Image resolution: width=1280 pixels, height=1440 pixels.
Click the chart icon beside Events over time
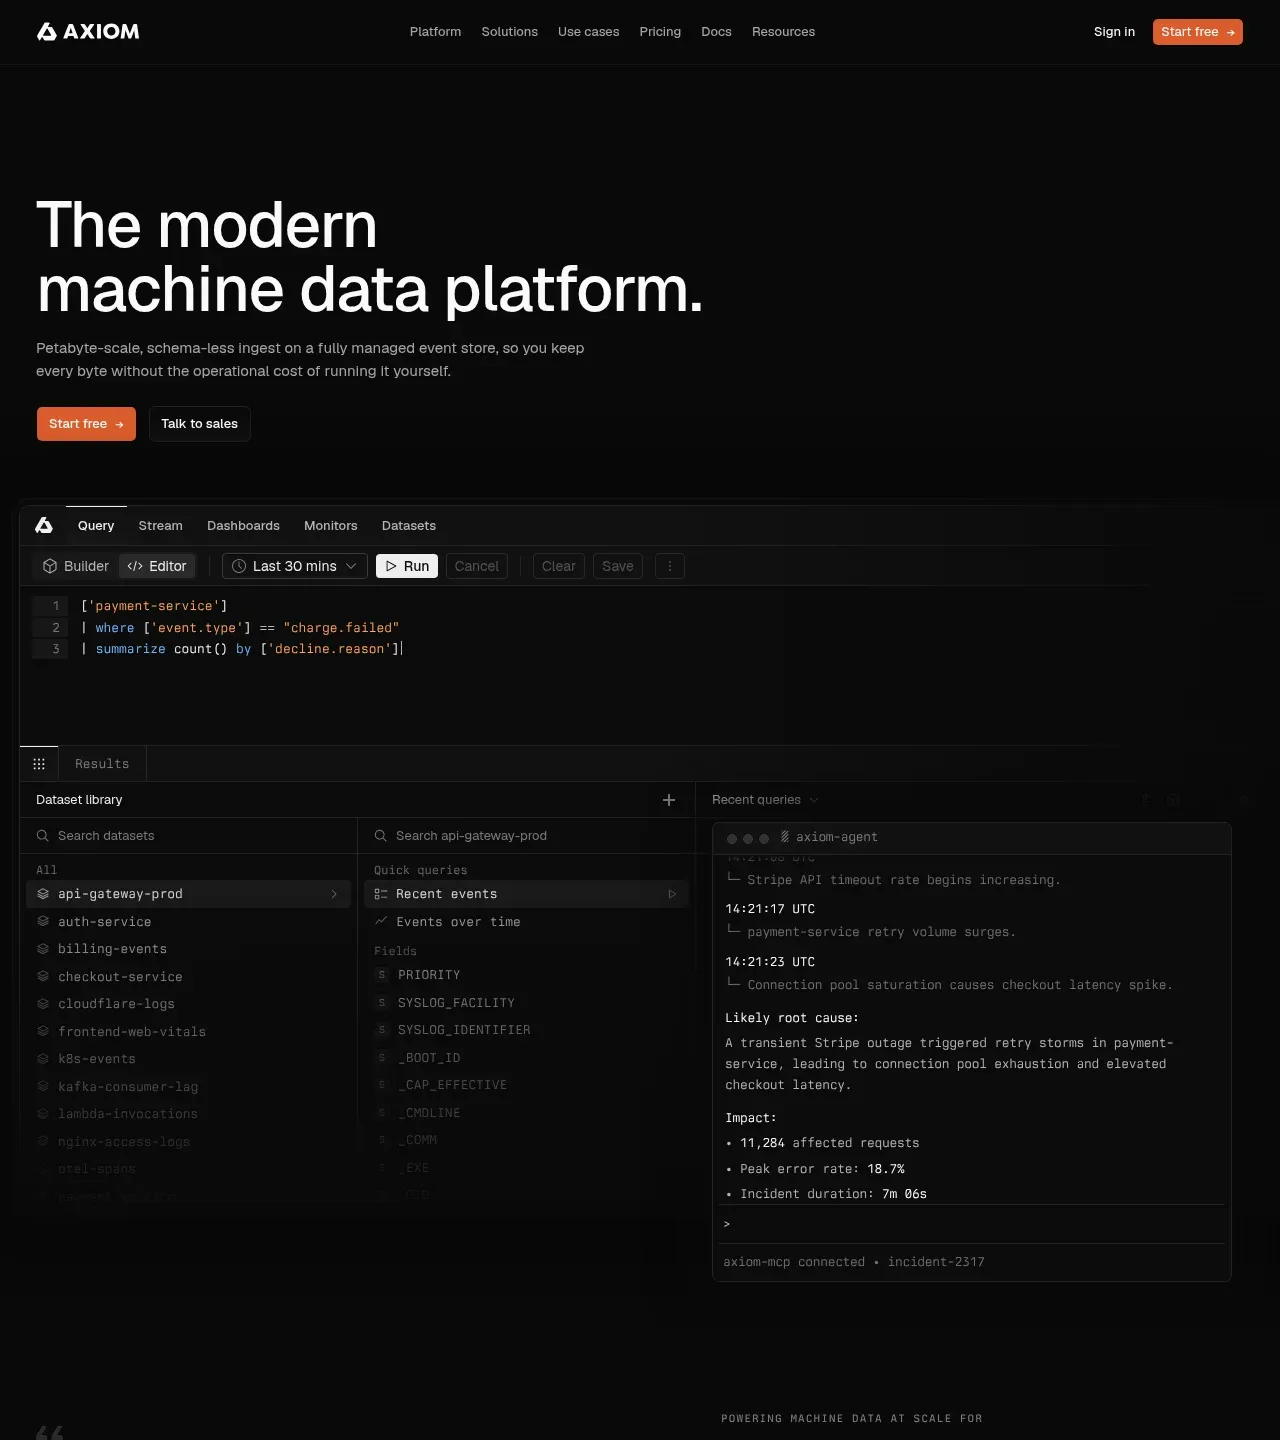point(381,922)
